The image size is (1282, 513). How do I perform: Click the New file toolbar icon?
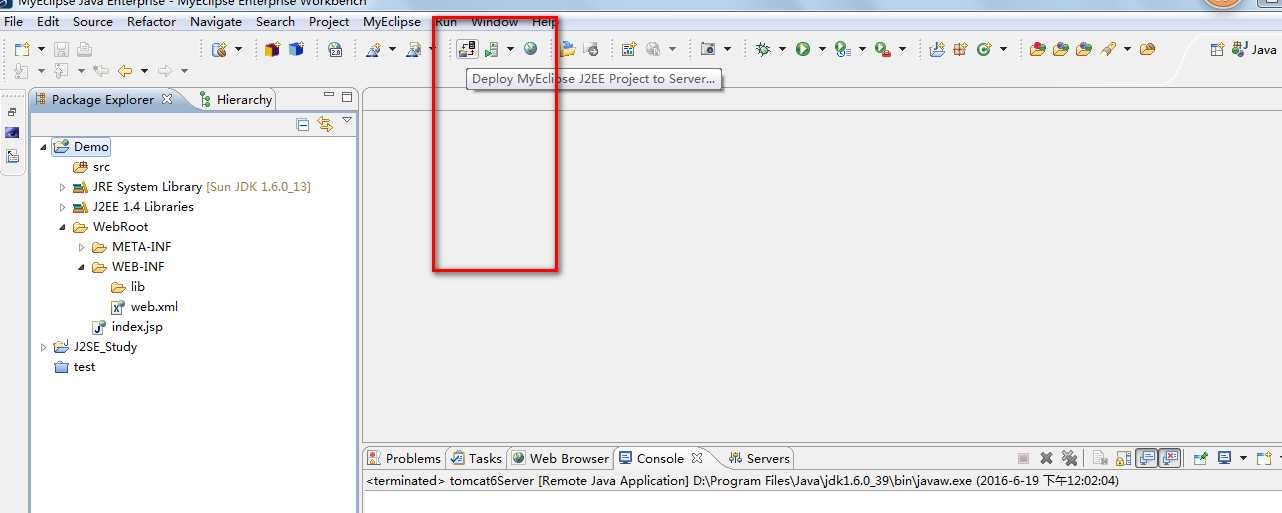click(x=22, y=49)
